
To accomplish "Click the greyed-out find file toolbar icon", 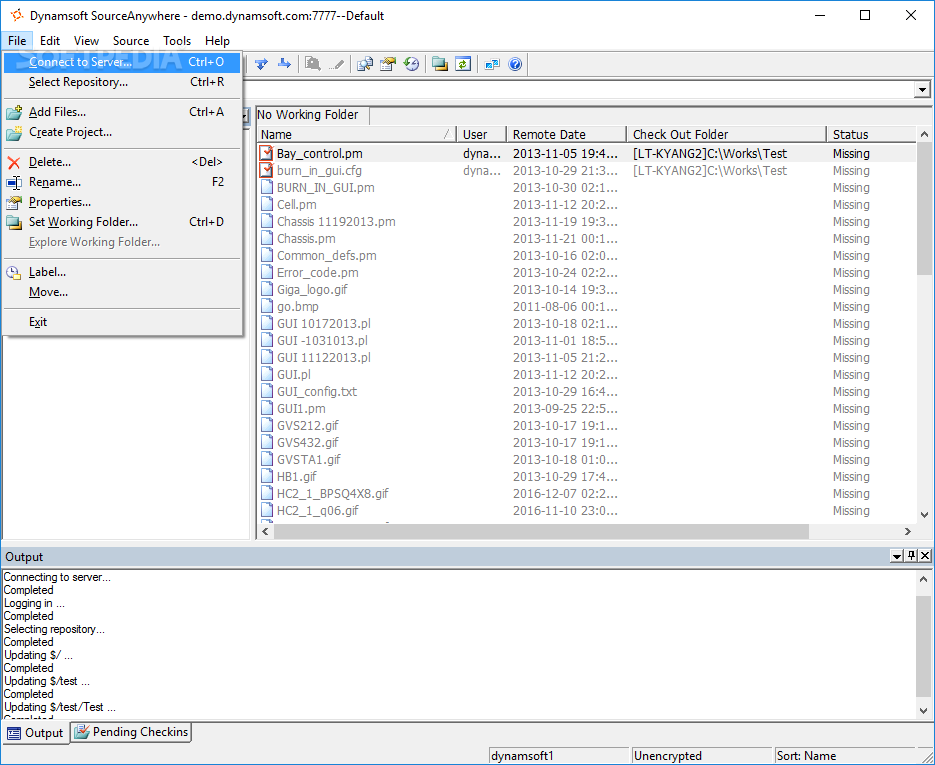I will [x=312, y=64].
